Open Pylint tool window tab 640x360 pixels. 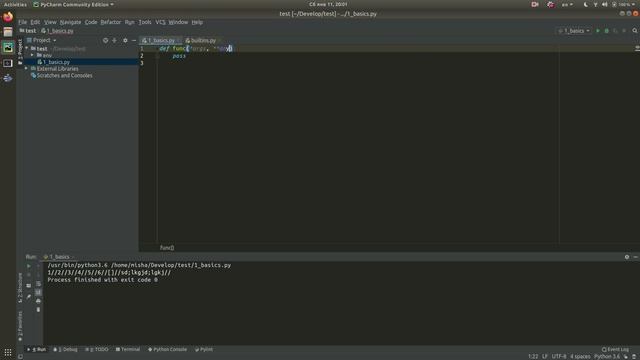pos(204,349)
